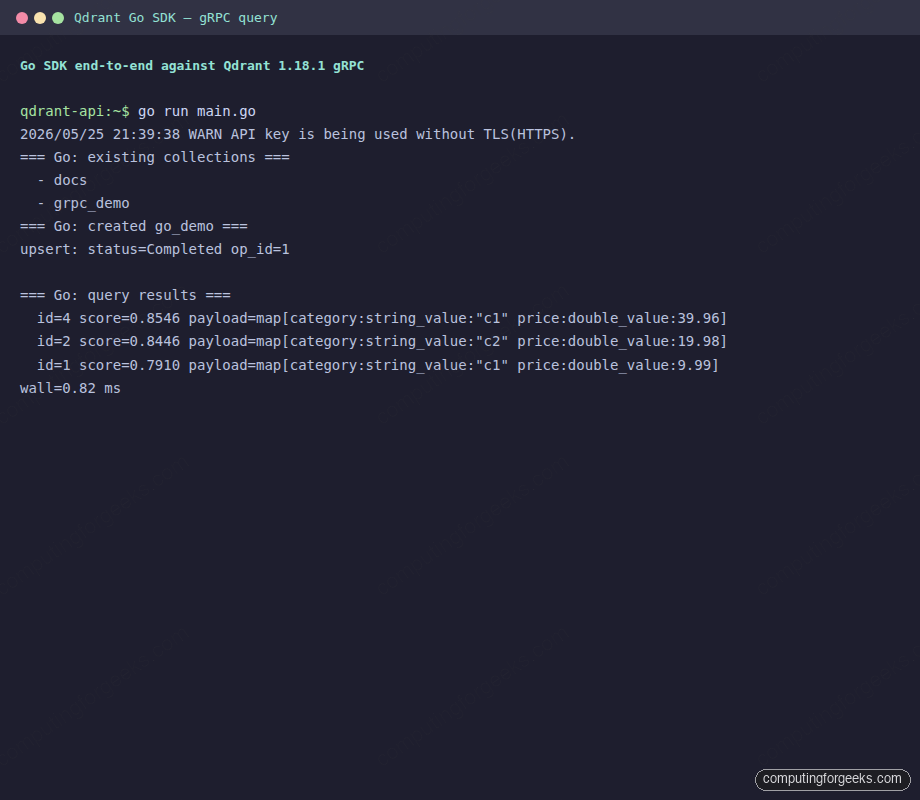The width and height of the screenshot is (920, 800).
Task: Select the WARN API key without TLS line
Action: pos(297,134)
